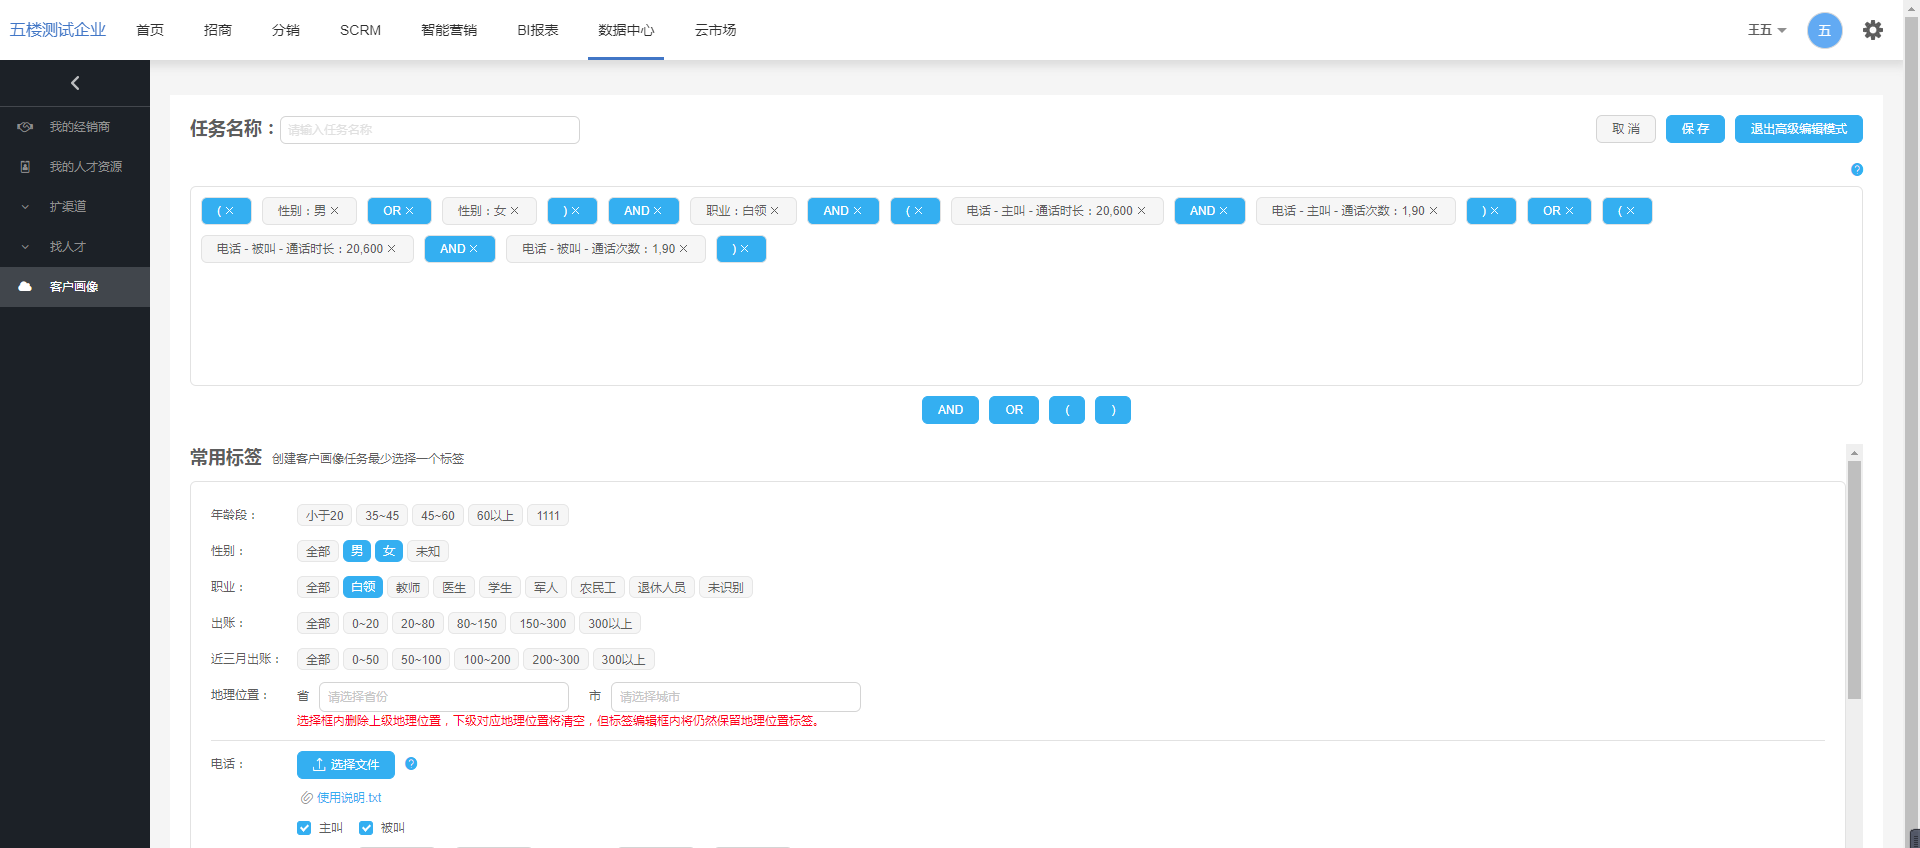1920x848 pixels.
Task: Expand the 找人才 sidebar menu
Action: [67, 247]
